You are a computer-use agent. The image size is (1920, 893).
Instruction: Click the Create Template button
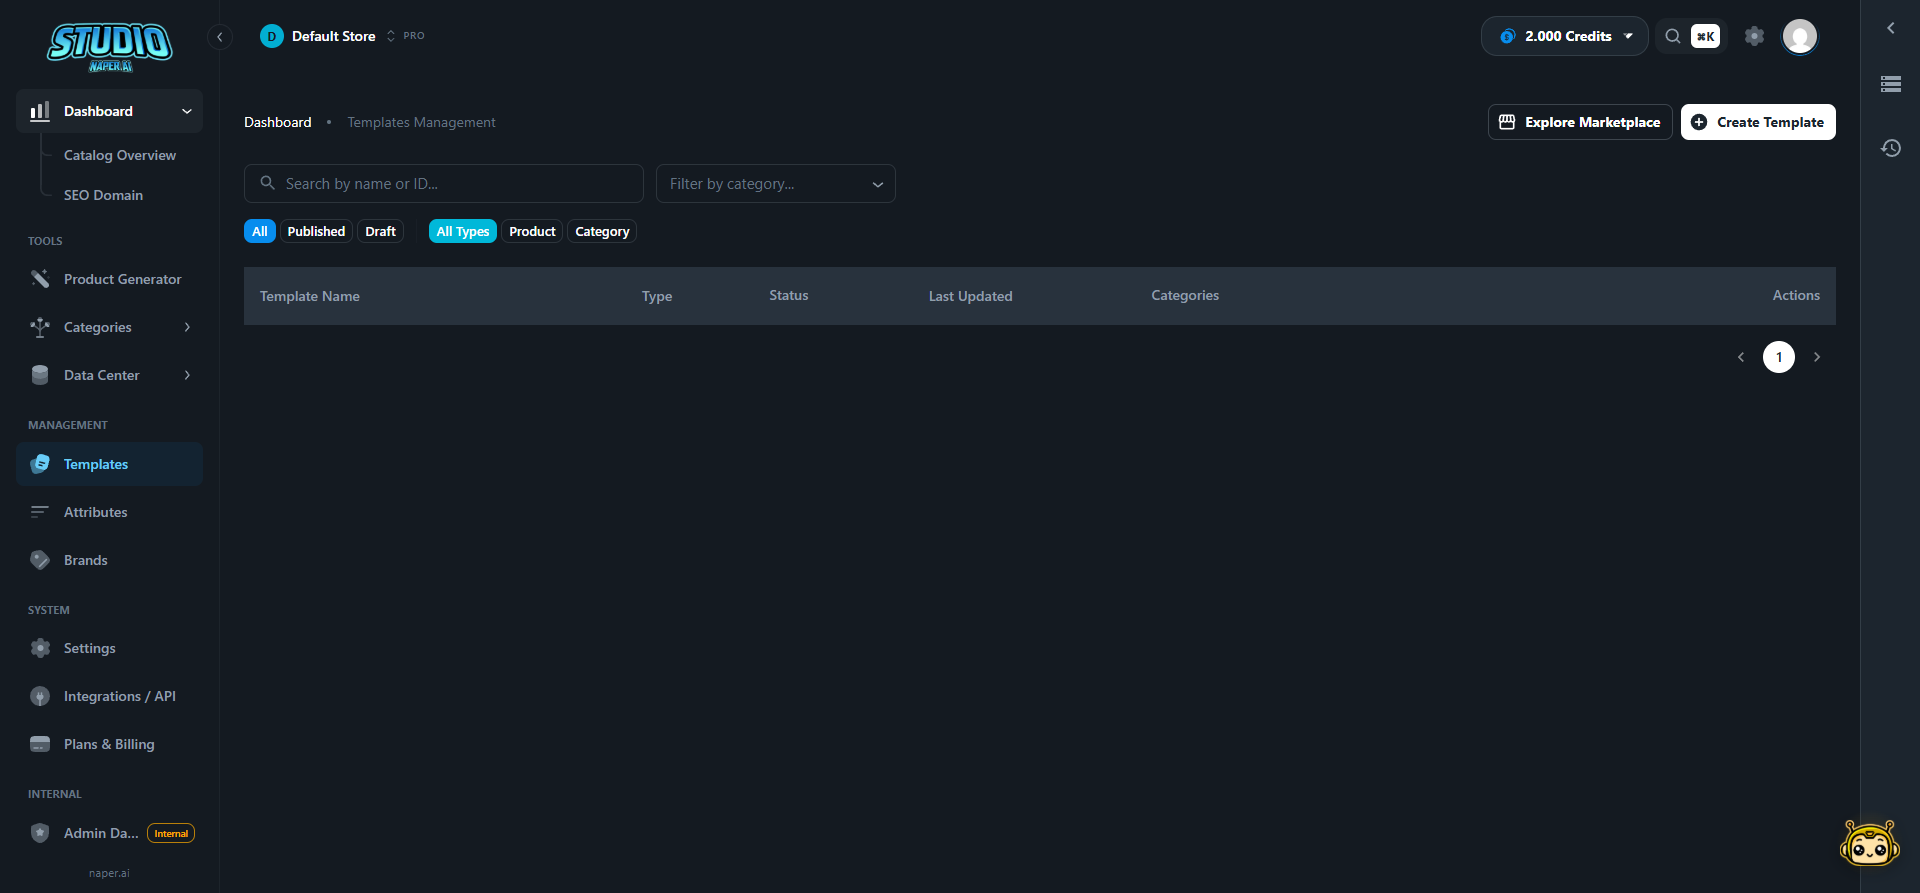[x=1757, y=122]
